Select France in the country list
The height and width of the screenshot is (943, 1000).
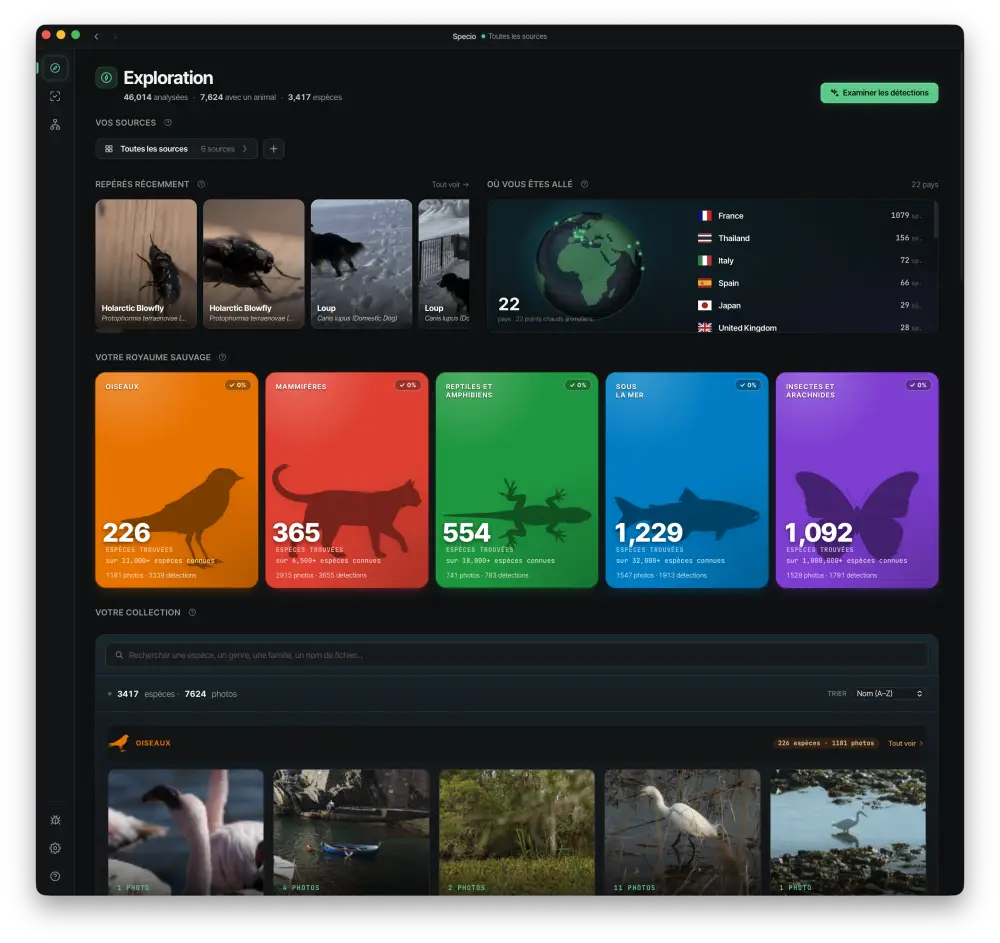[x=811, y=216]
